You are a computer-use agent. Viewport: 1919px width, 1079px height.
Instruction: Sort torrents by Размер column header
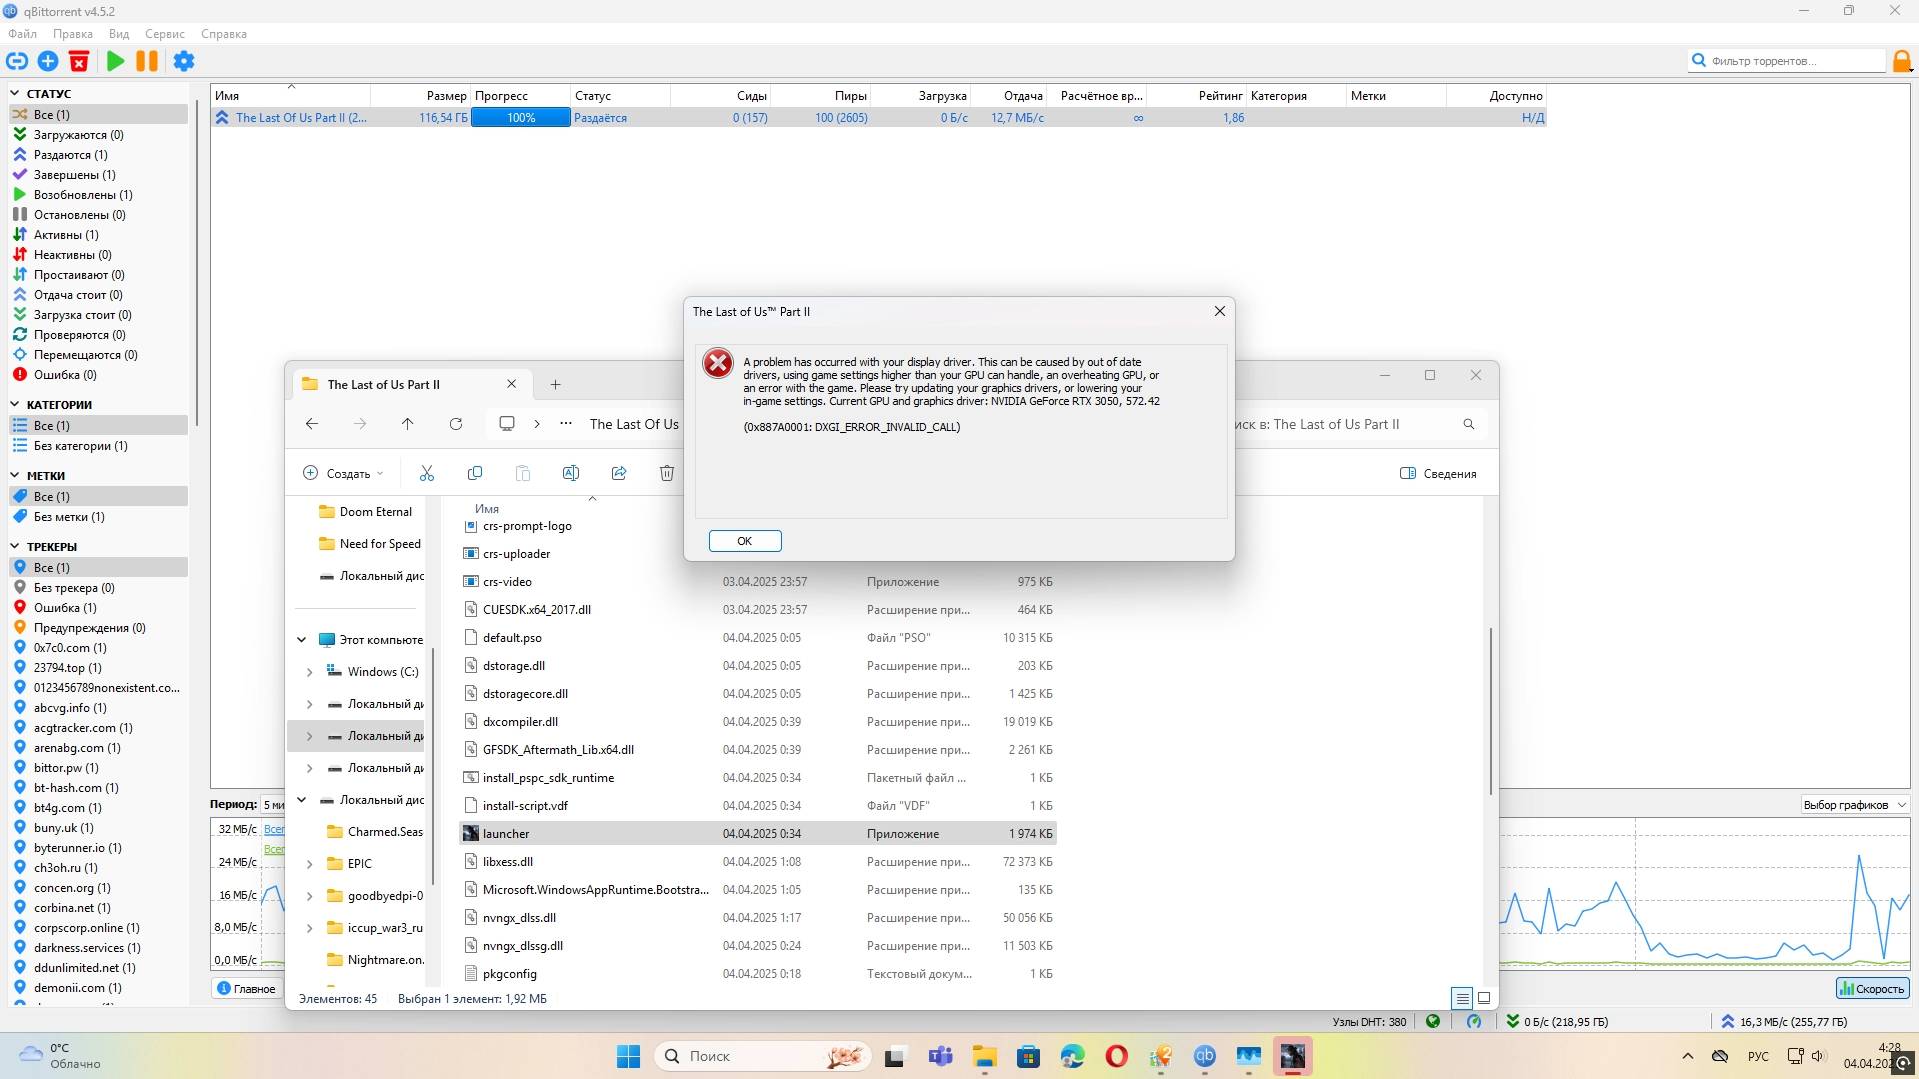click(x=420, y=96)
